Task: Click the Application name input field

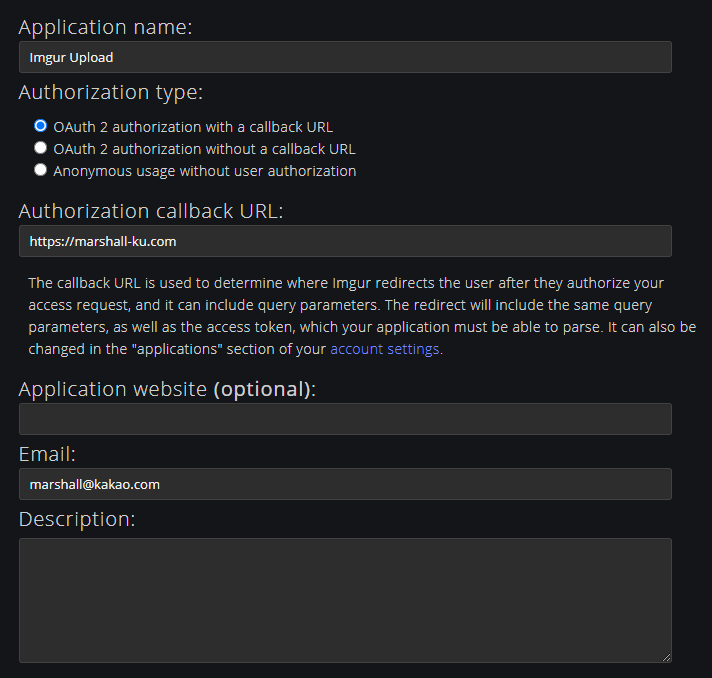Action: coord(345,57)
